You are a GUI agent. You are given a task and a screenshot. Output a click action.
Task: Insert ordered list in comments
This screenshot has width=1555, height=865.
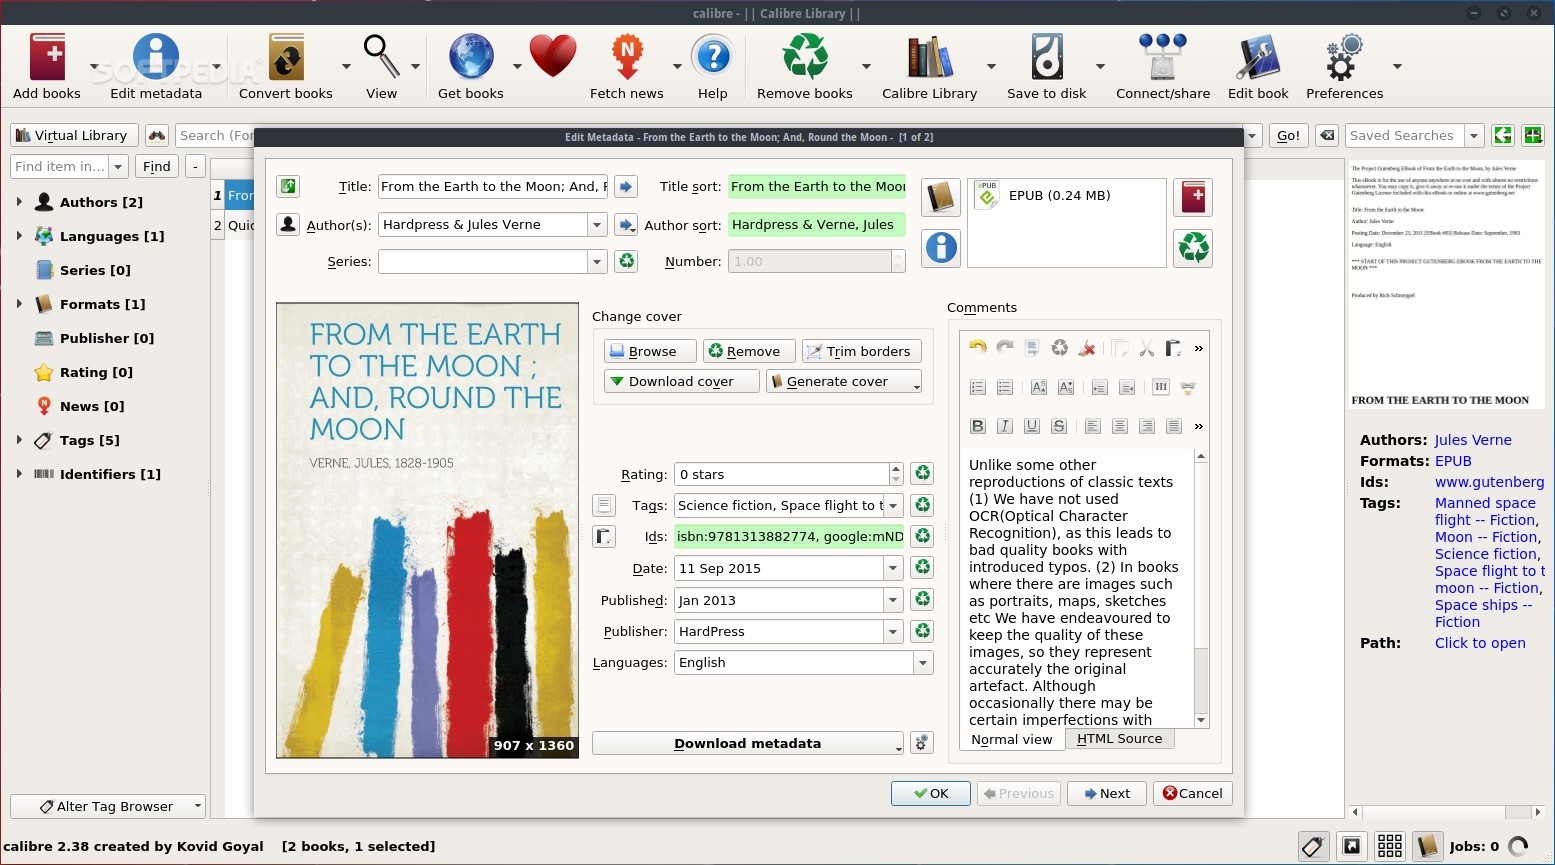point(978,387)
